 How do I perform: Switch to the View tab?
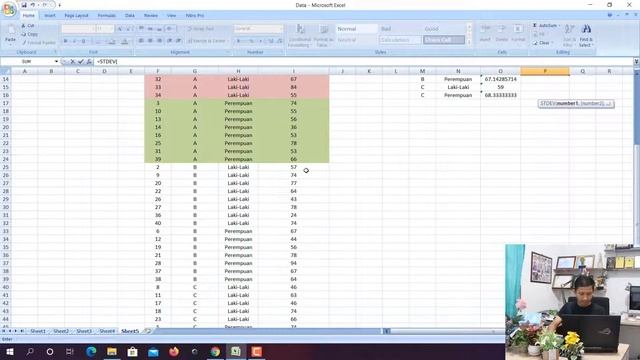pyautogui.click(x=171, y=16)
